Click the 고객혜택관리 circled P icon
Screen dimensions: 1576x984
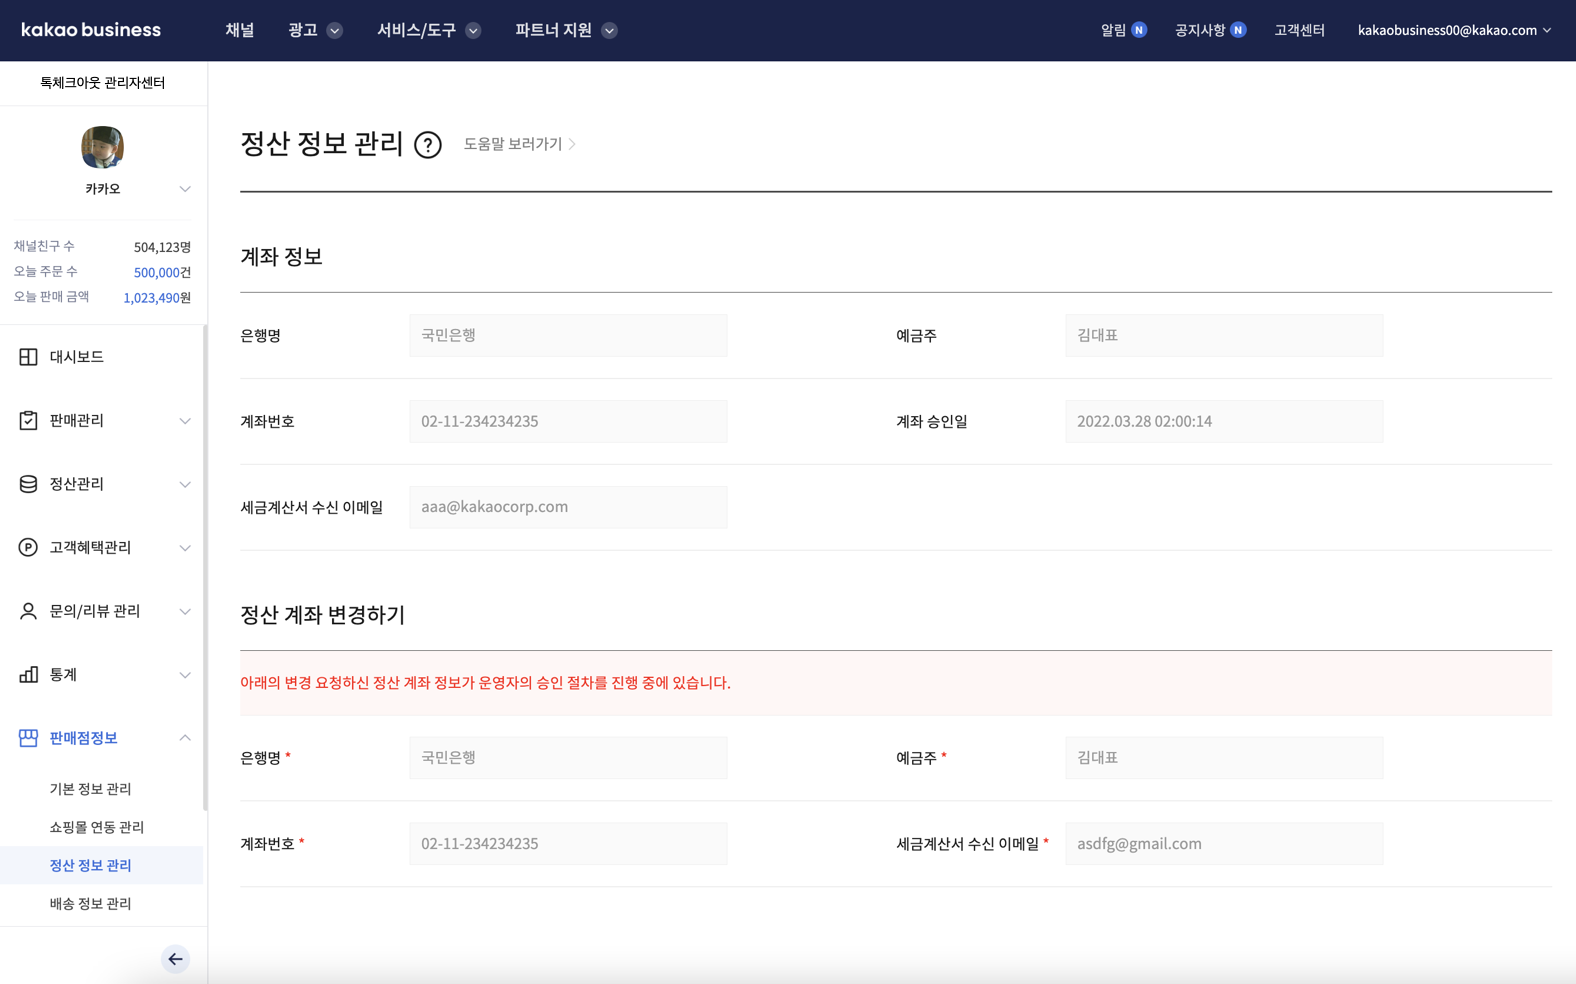28,548
